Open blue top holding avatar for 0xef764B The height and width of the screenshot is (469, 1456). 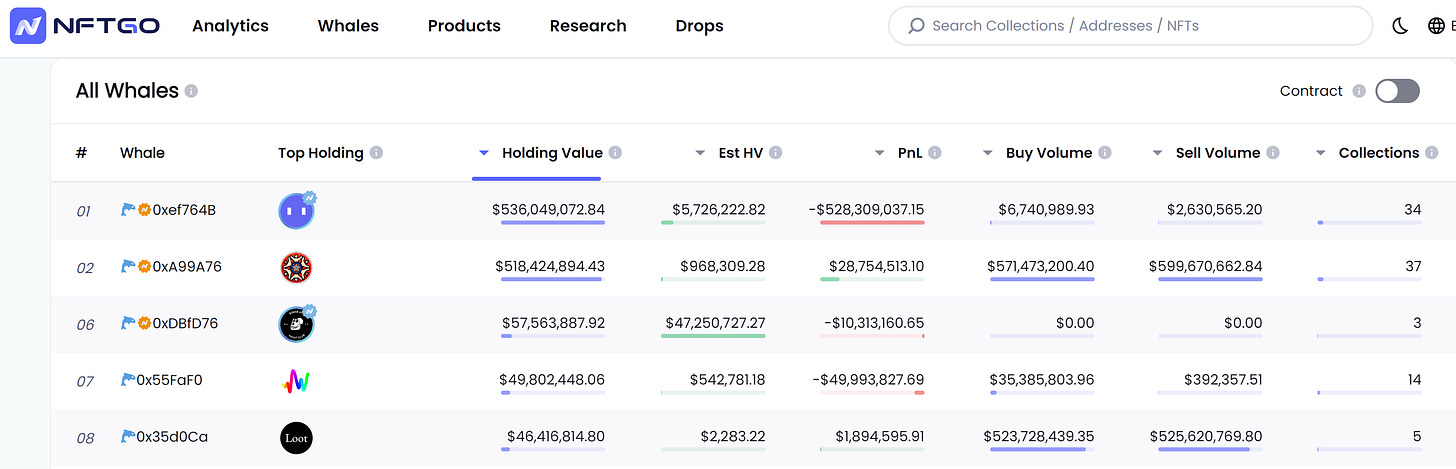296,211
